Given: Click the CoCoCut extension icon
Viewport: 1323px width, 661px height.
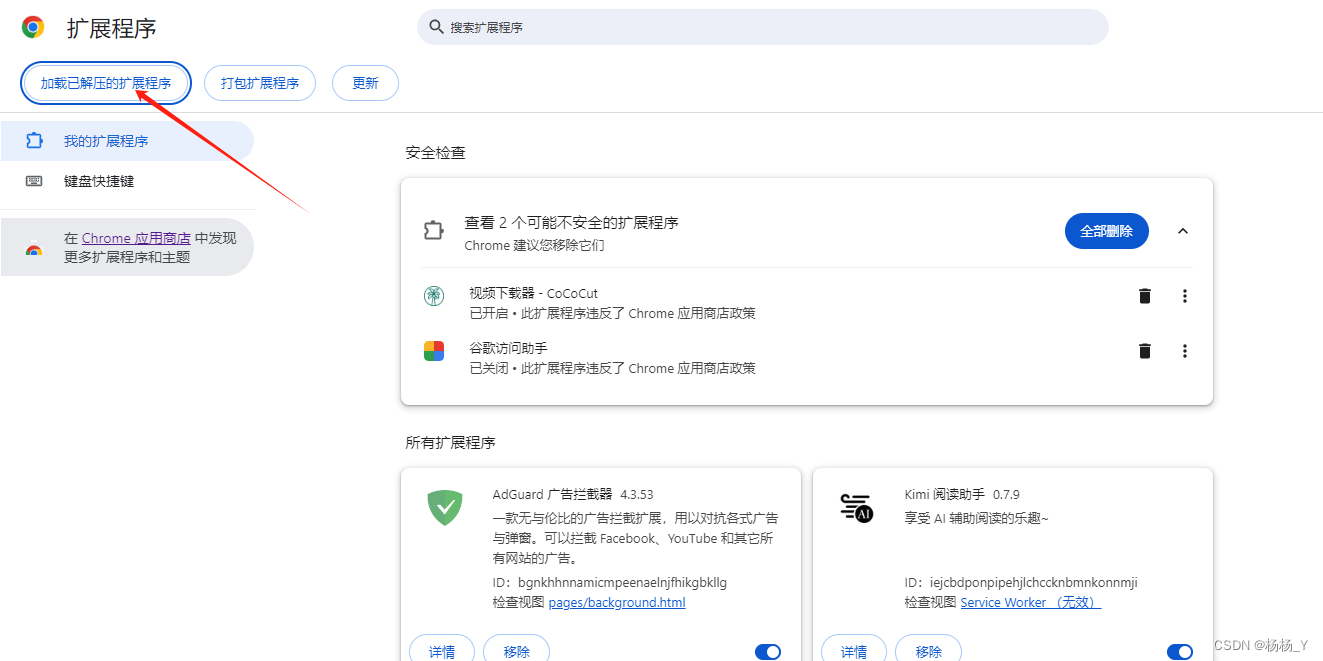Looking at the screenshot, I should coord(433,295).
